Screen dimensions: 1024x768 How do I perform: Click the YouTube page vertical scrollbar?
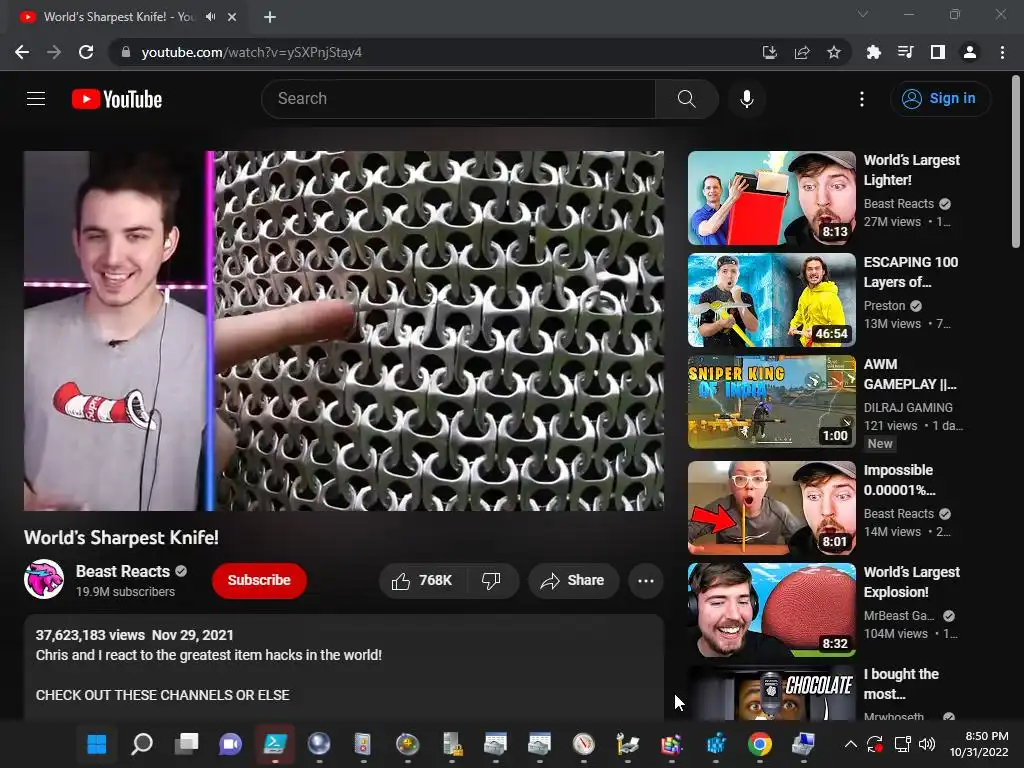point(1016,163)
